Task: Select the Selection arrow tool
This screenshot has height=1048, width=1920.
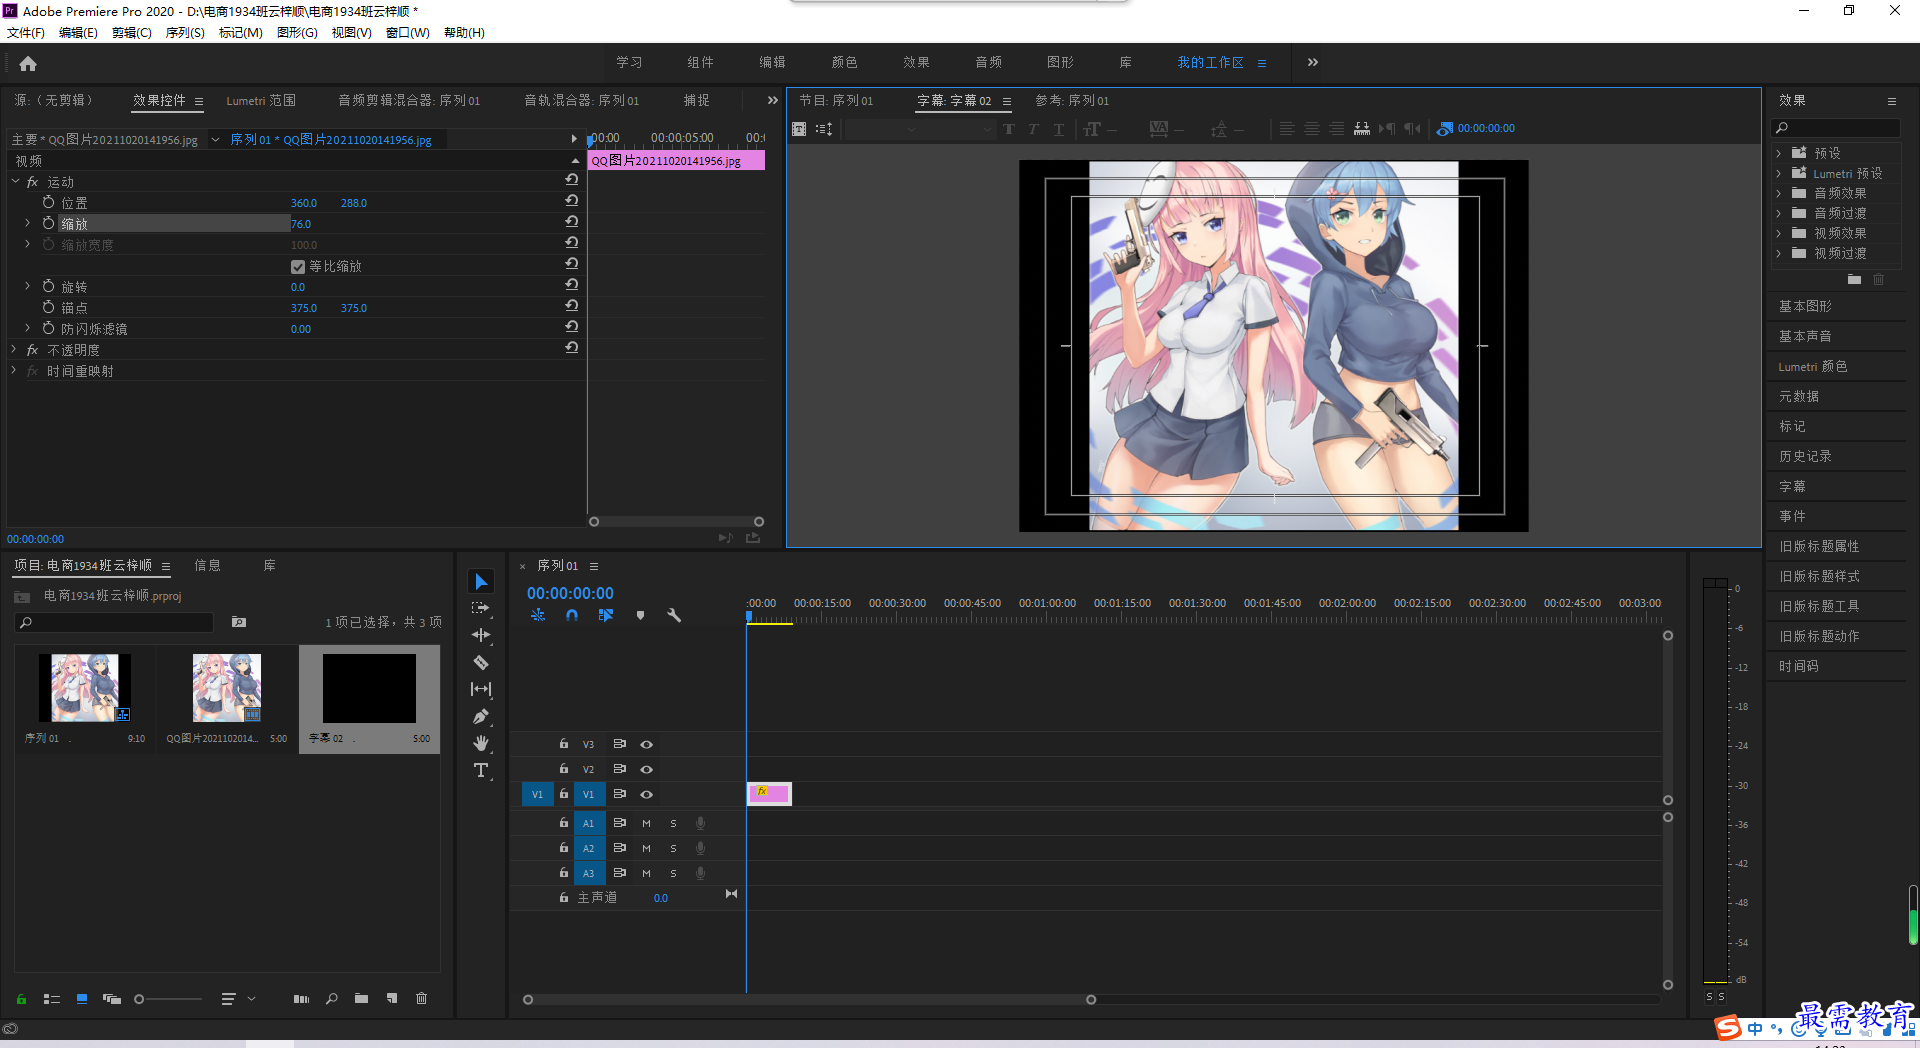Action: click(x=481, y=582)
